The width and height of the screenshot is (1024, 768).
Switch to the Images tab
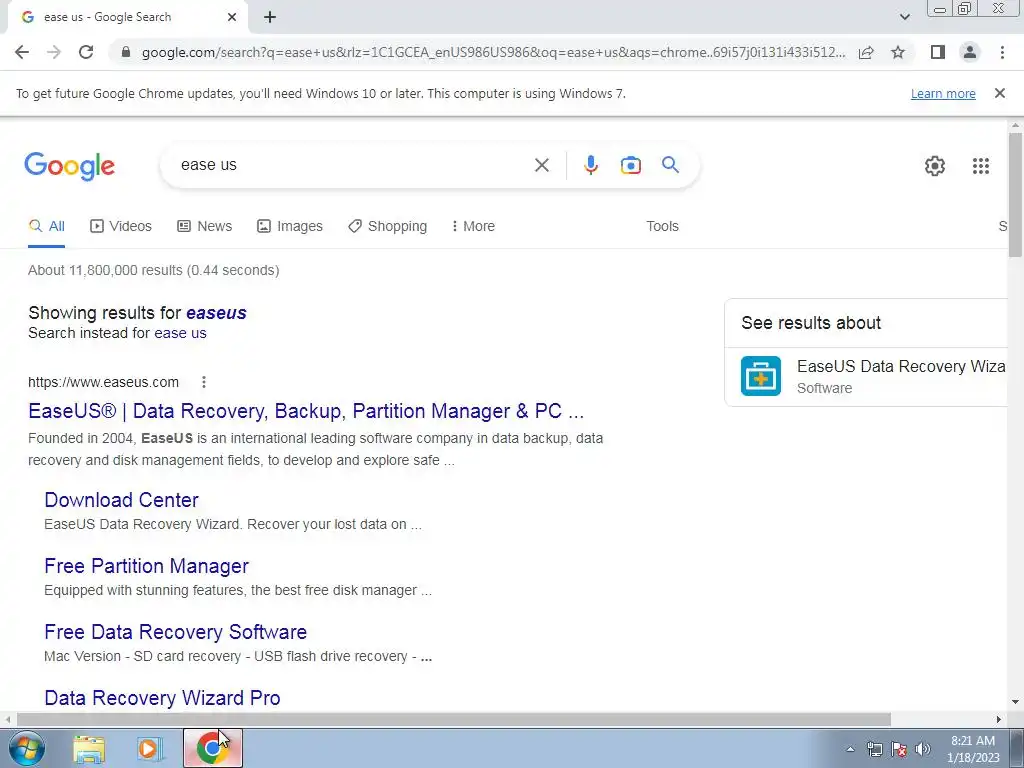pyautogui.click(x=290, y=227)
